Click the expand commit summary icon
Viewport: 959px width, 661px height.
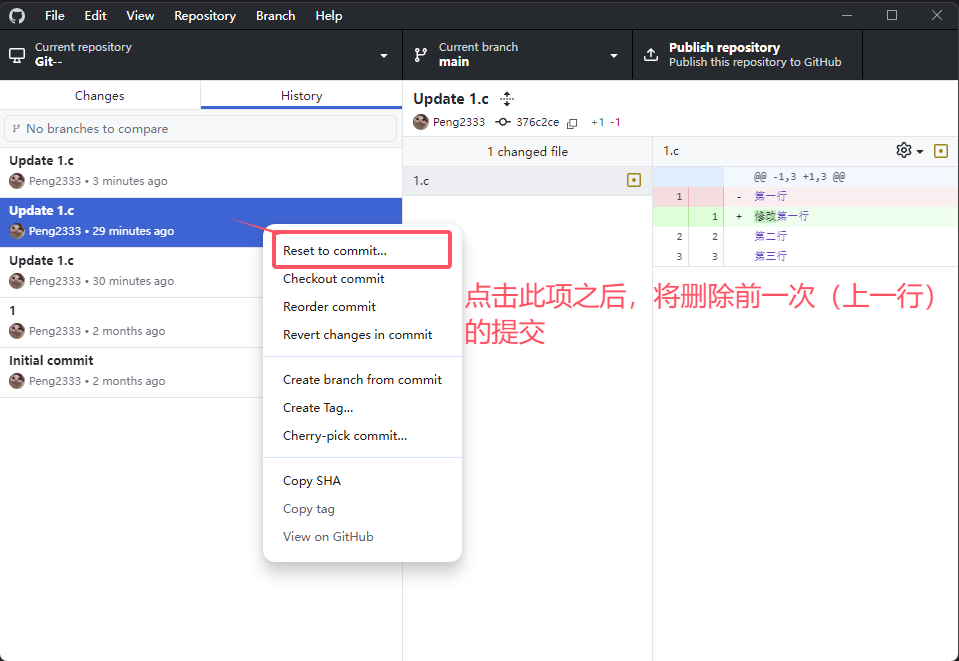[x=507, y=99]
